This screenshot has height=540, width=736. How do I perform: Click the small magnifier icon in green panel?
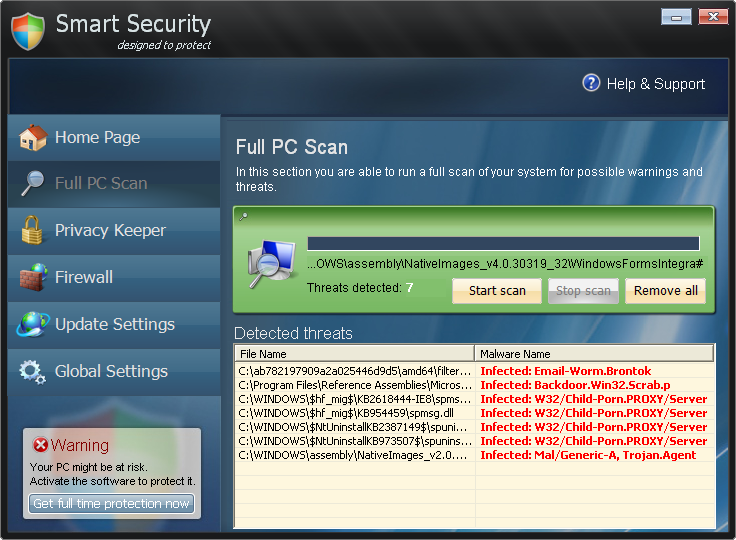[243, 216]
